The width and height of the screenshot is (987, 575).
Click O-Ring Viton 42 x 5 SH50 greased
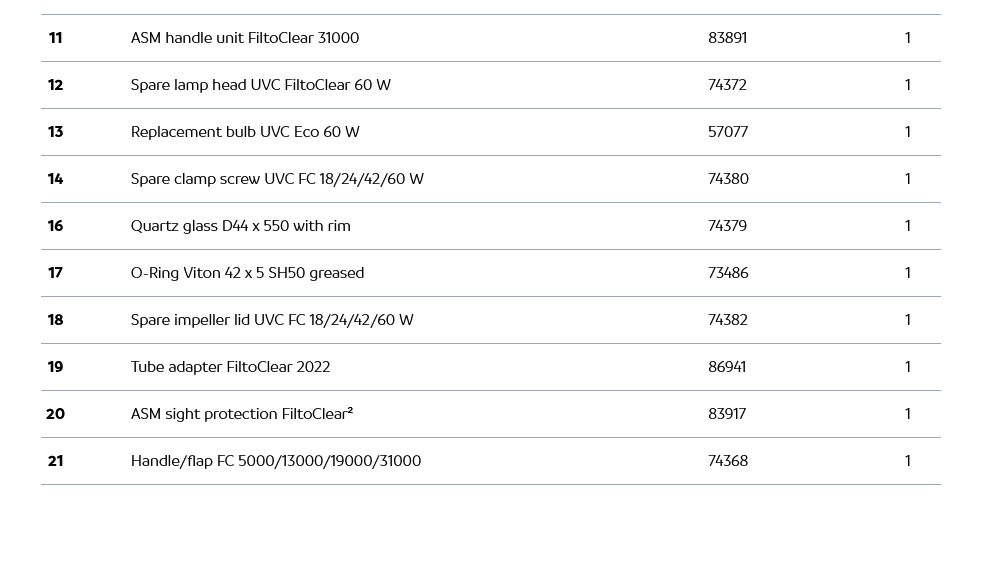tap(247, 273)
